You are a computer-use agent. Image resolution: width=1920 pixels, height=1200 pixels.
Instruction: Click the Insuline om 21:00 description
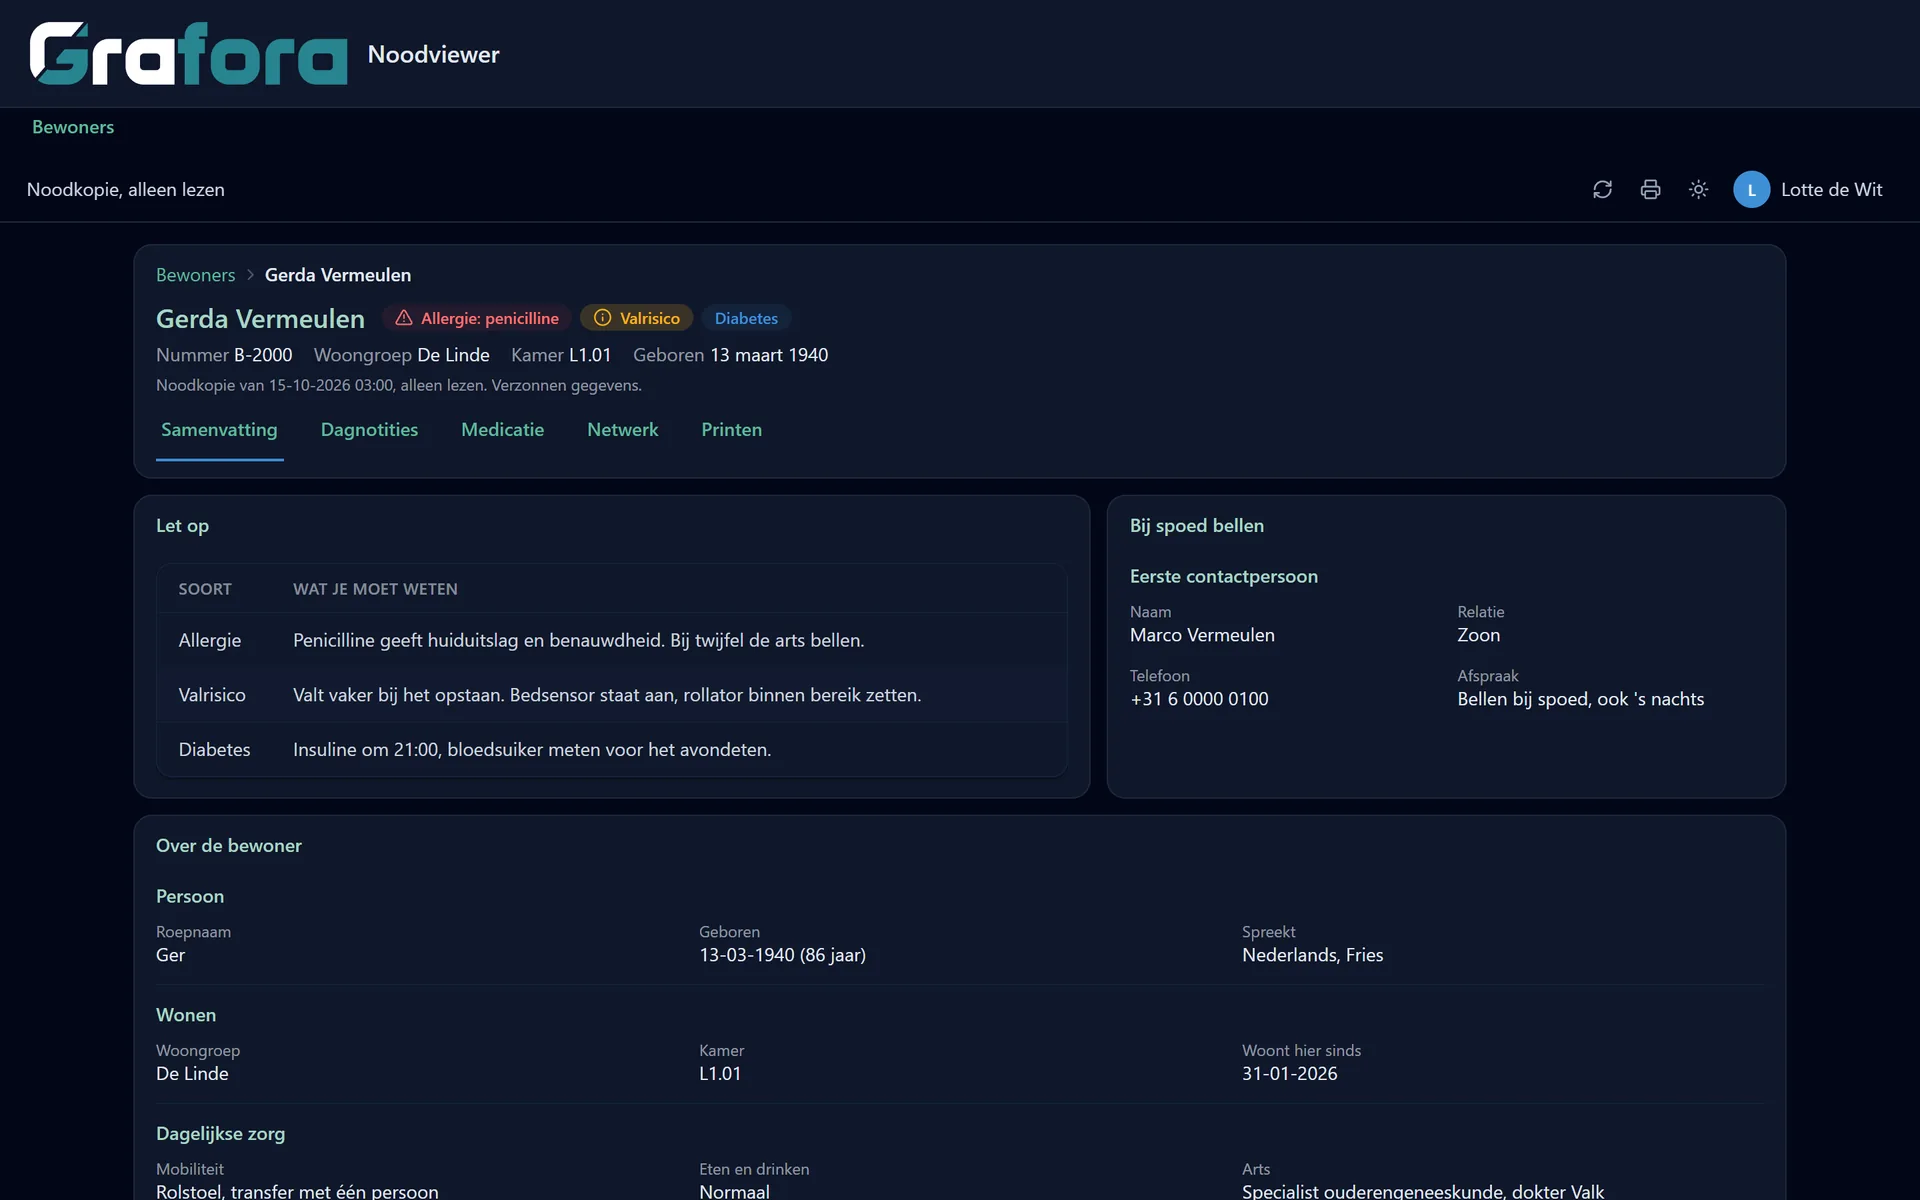(532, 749)
